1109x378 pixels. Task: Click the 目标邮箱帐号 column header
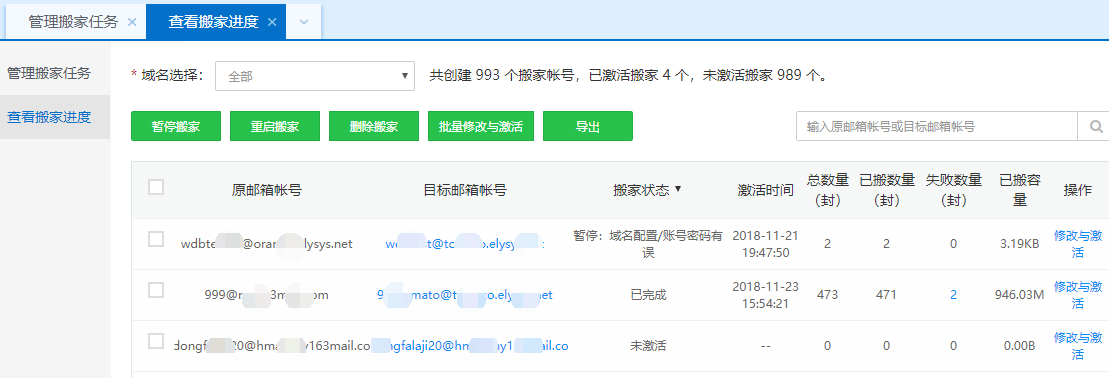click(x=465, y=190)
